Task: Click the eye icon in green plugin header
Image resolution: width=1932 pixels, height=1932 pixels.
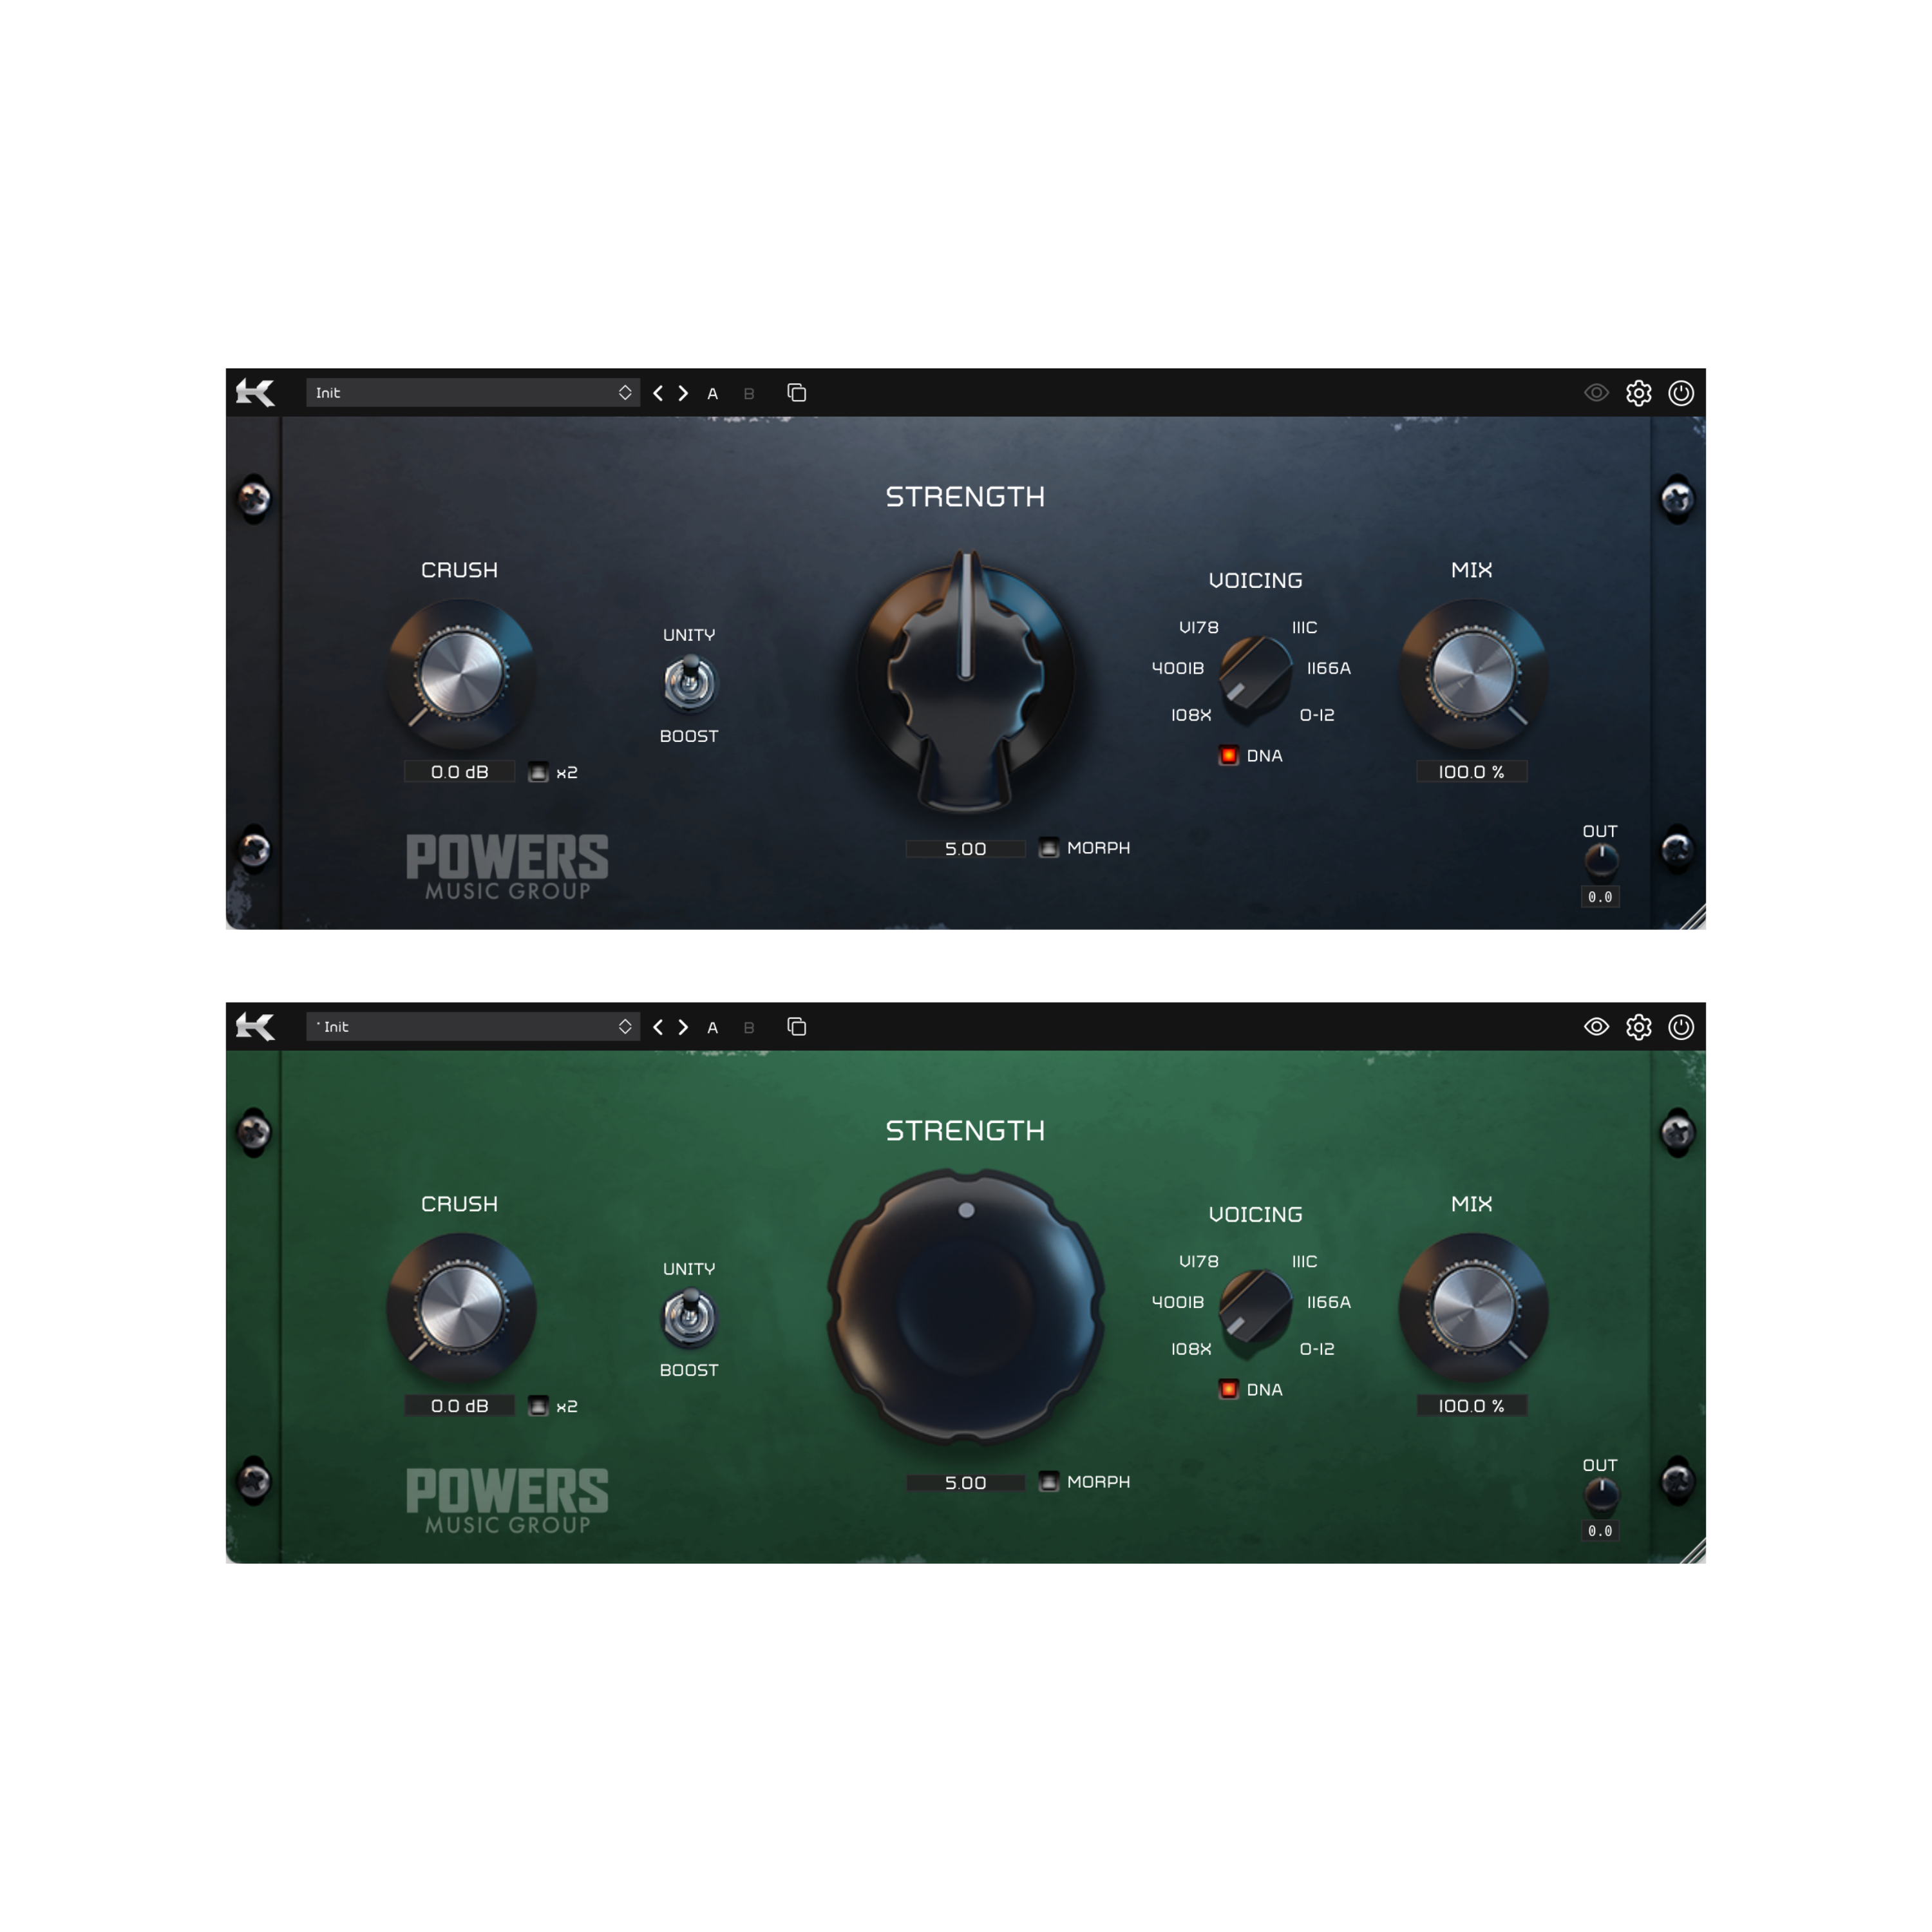Action: click(1596, 1027)
